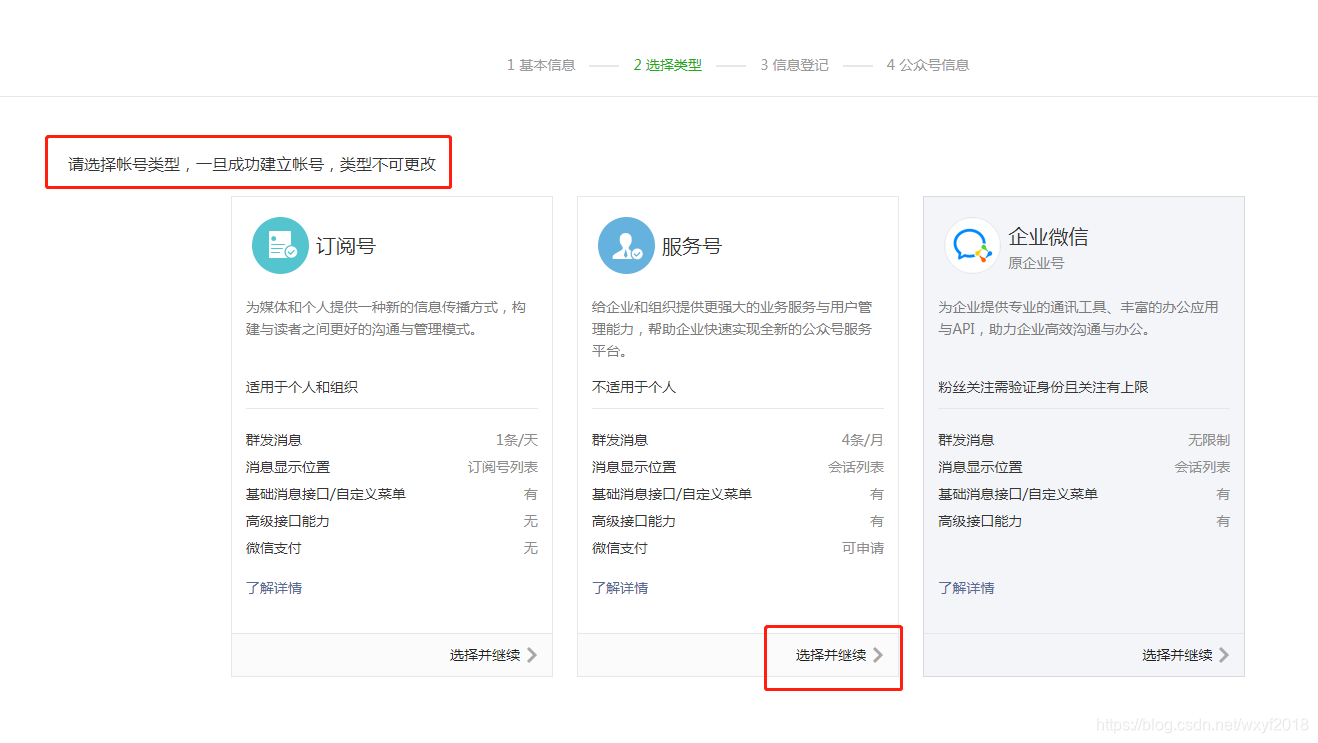Click the chevron arrow in 订阅号 card footer
The height and width of the screenshot is (743, 1318).
pyautogui.click(x=532, y=655)
